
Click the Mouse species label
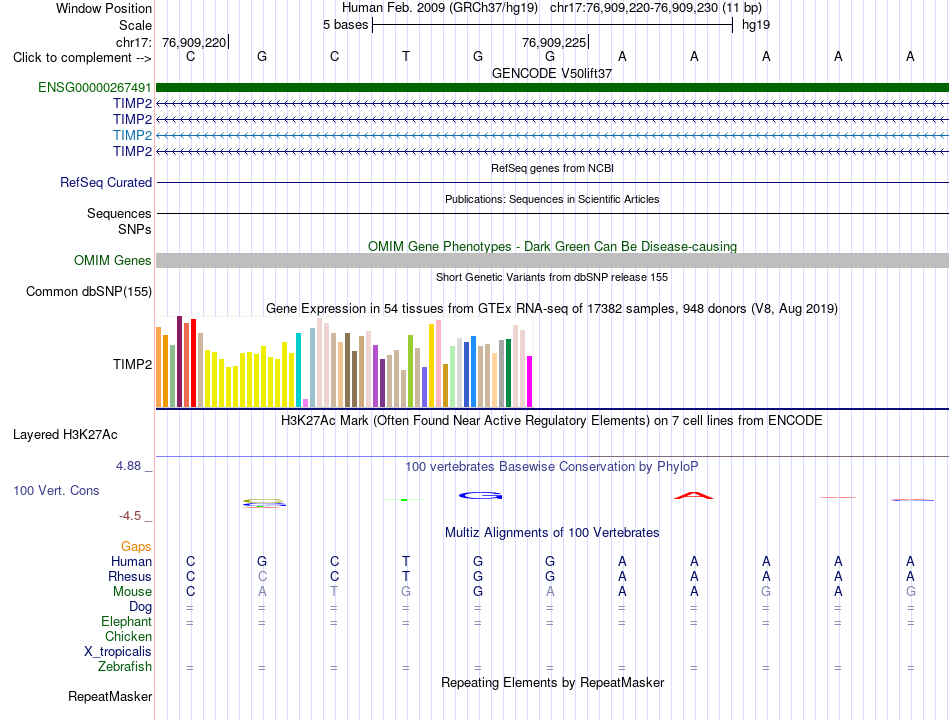pos(132,592)
